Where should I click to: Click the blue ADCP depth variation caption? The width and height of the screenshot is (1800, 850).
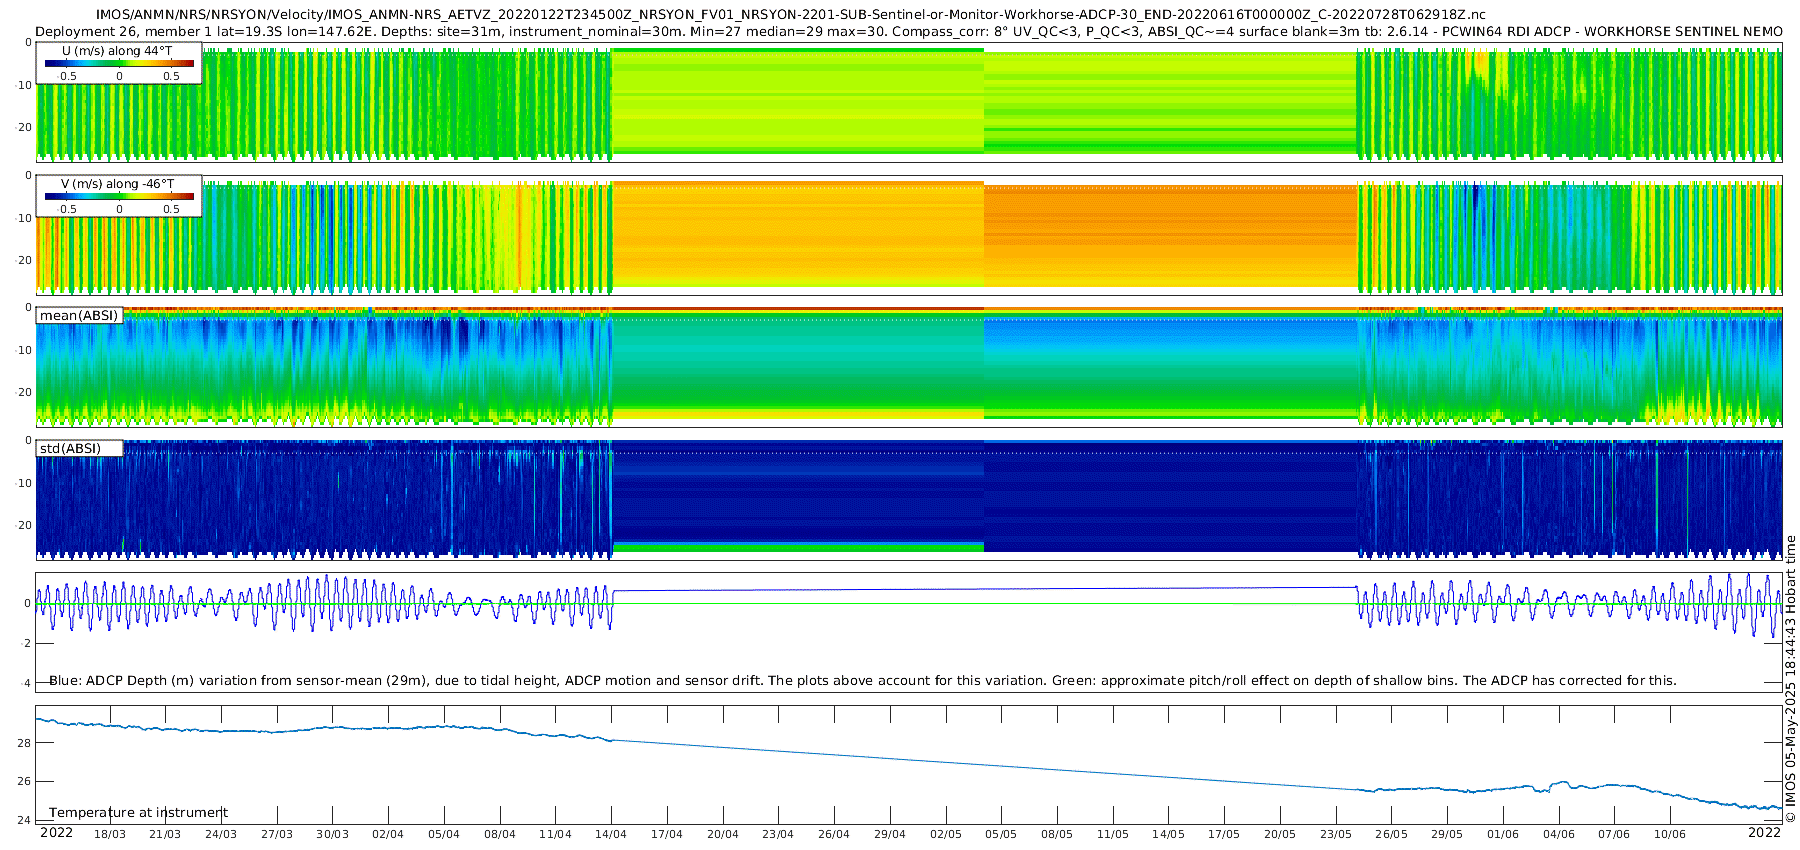click(x=862, y=681)
